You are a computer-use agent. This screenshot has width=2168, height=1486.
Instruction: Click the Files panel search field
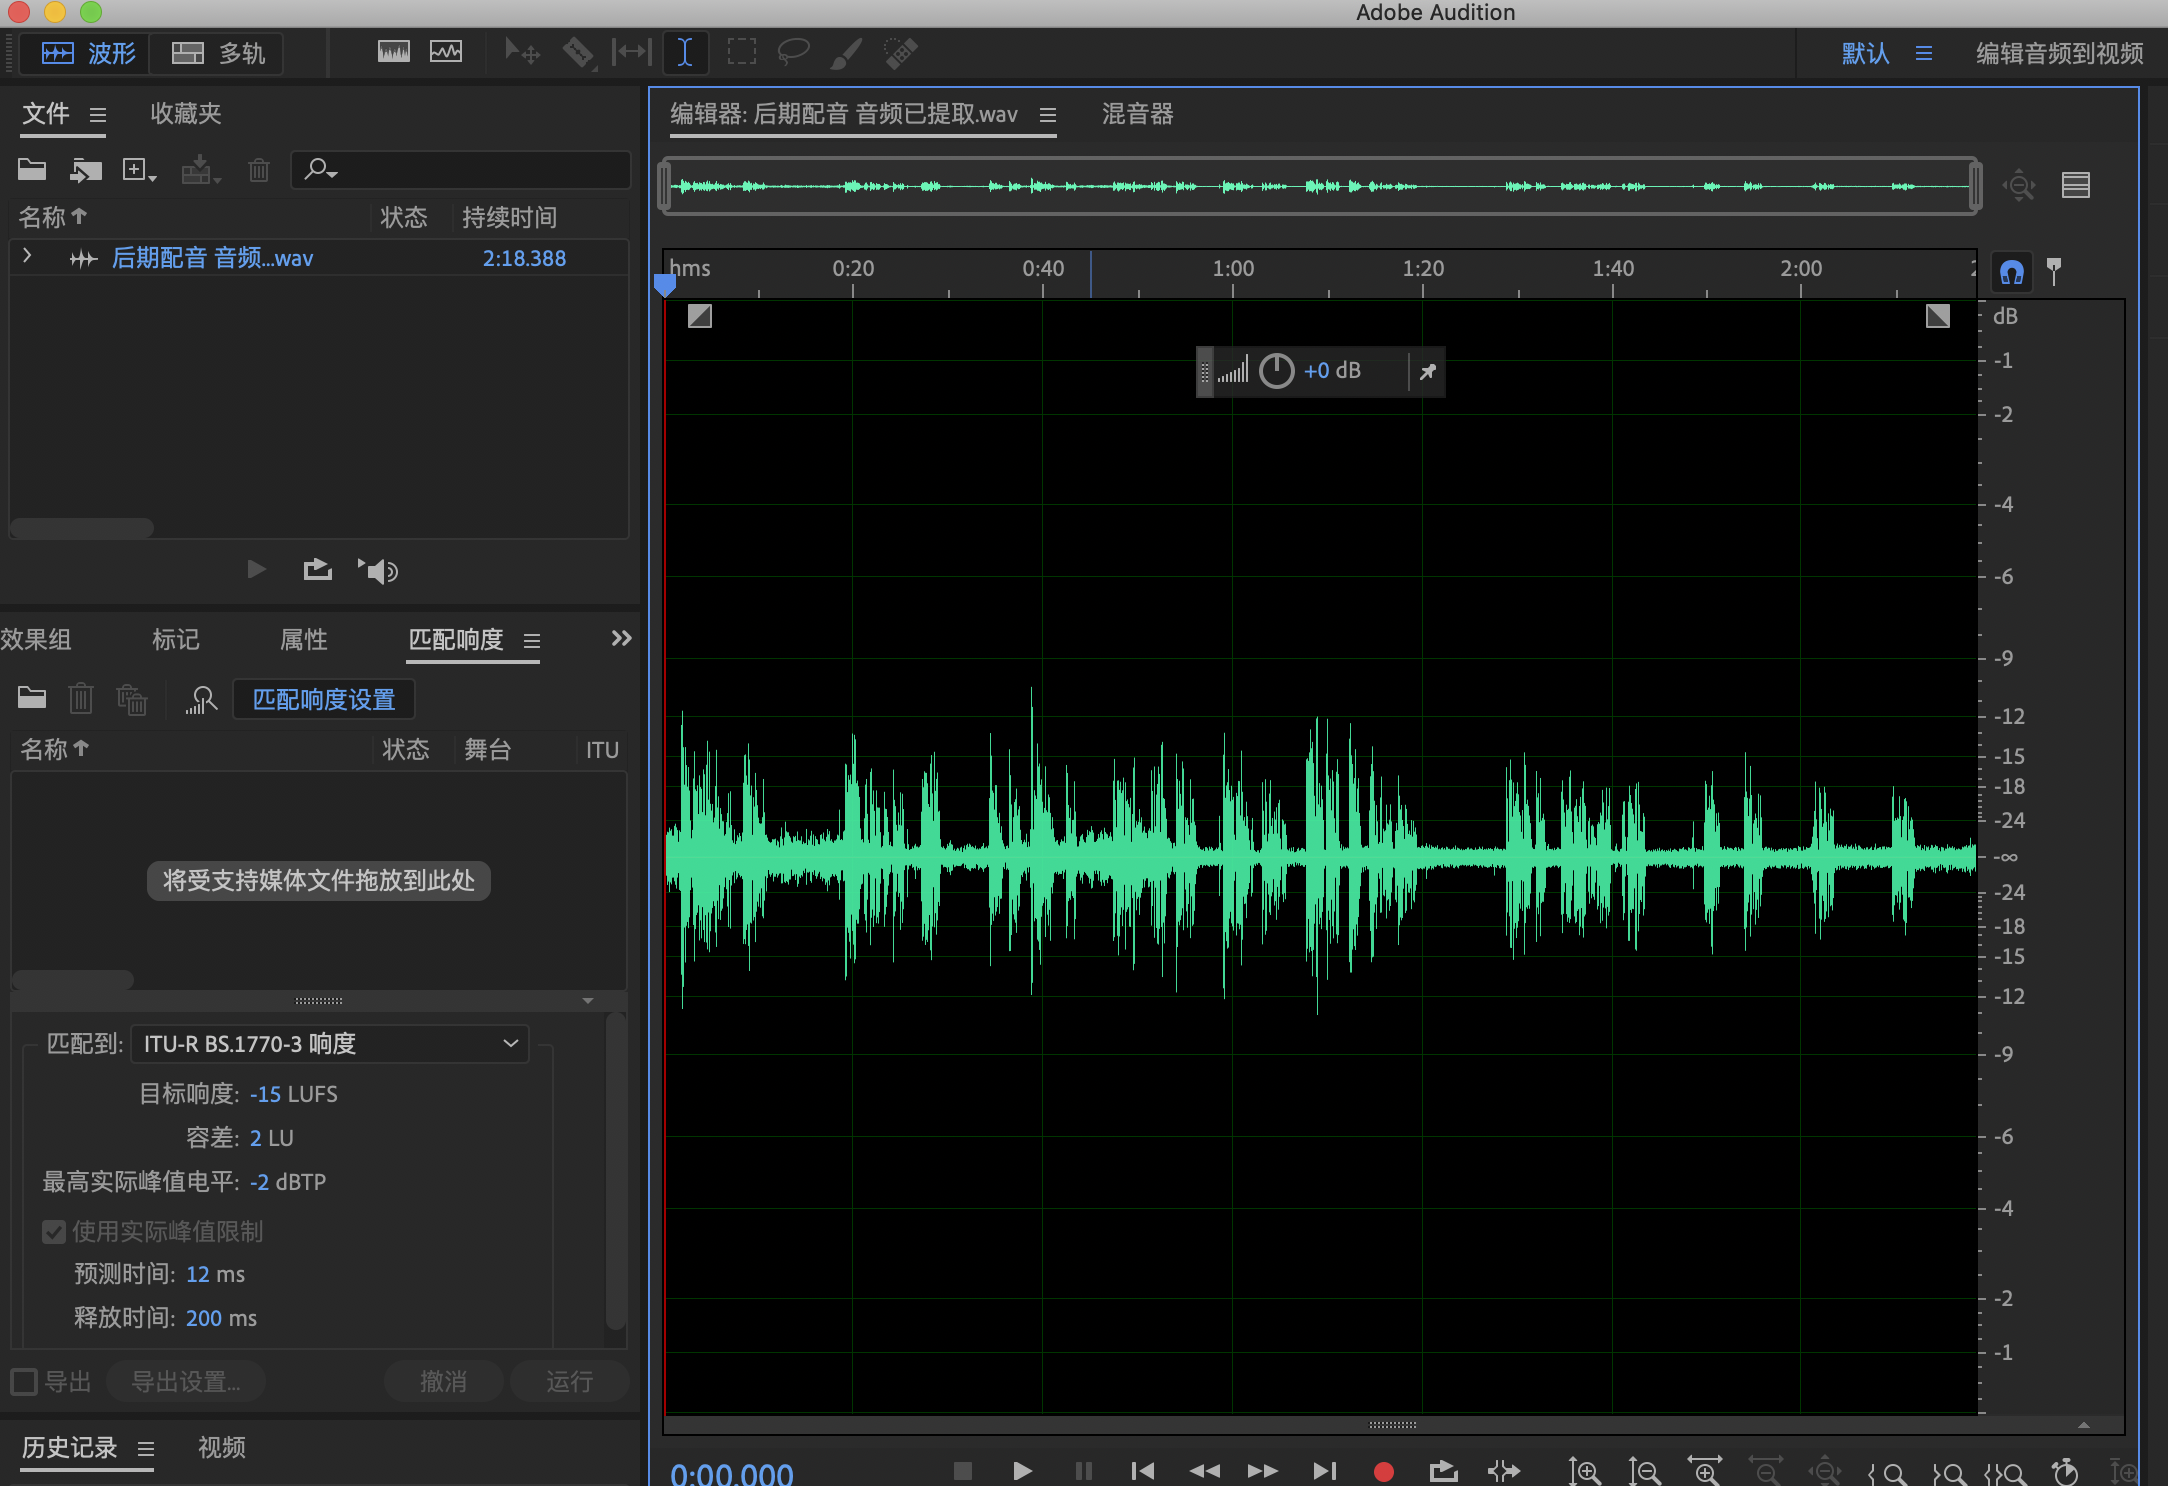[x=461, y=169]
